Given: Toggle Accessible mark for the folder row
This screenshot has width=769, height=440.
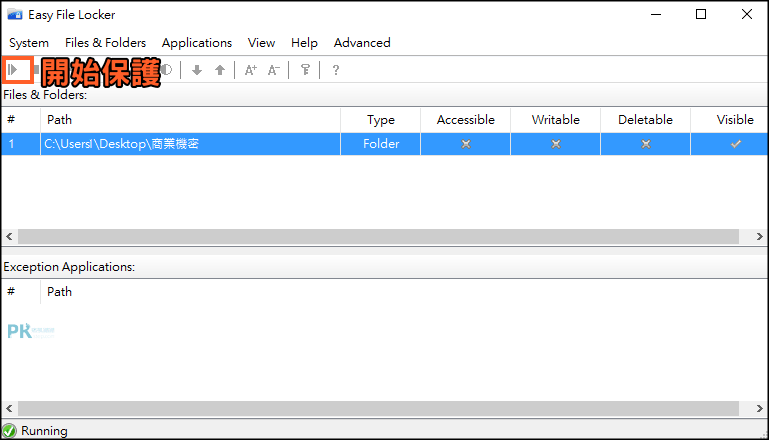Looking at the screenshot, I should [x=465, y=144].
